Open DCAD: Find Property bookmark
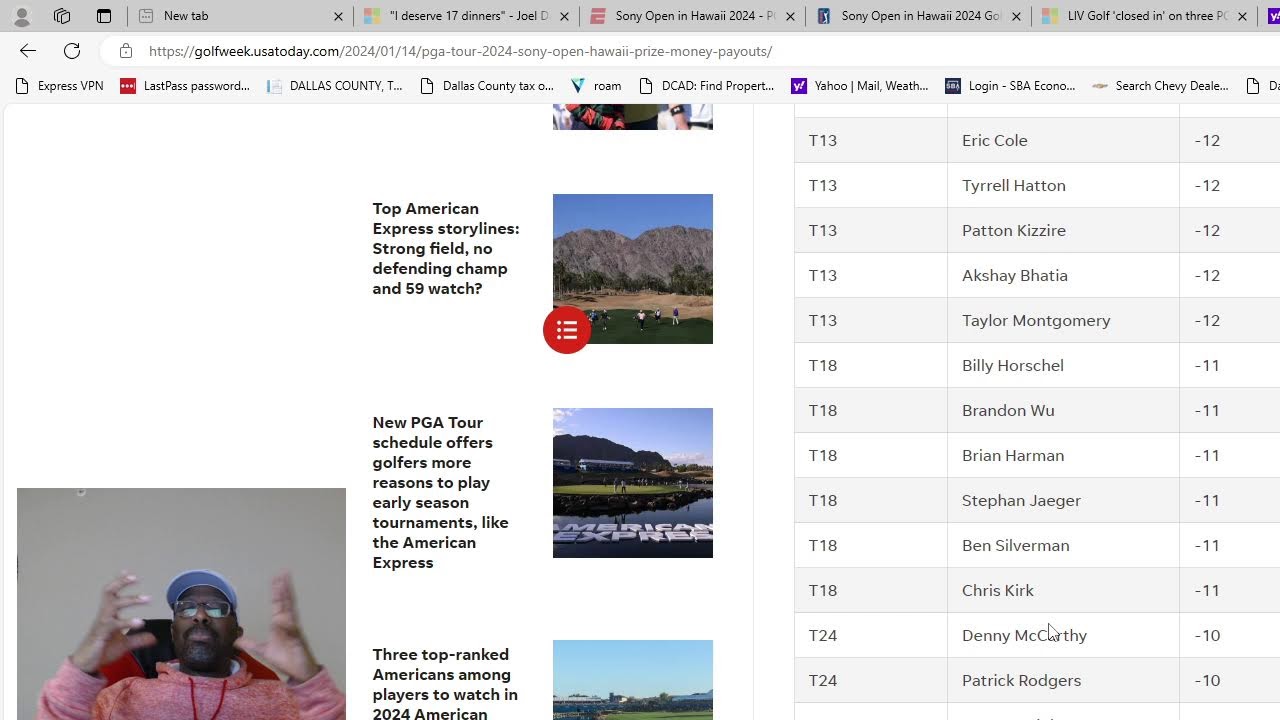The width and height of the screenshot is (1280, 720). (707, 86)
